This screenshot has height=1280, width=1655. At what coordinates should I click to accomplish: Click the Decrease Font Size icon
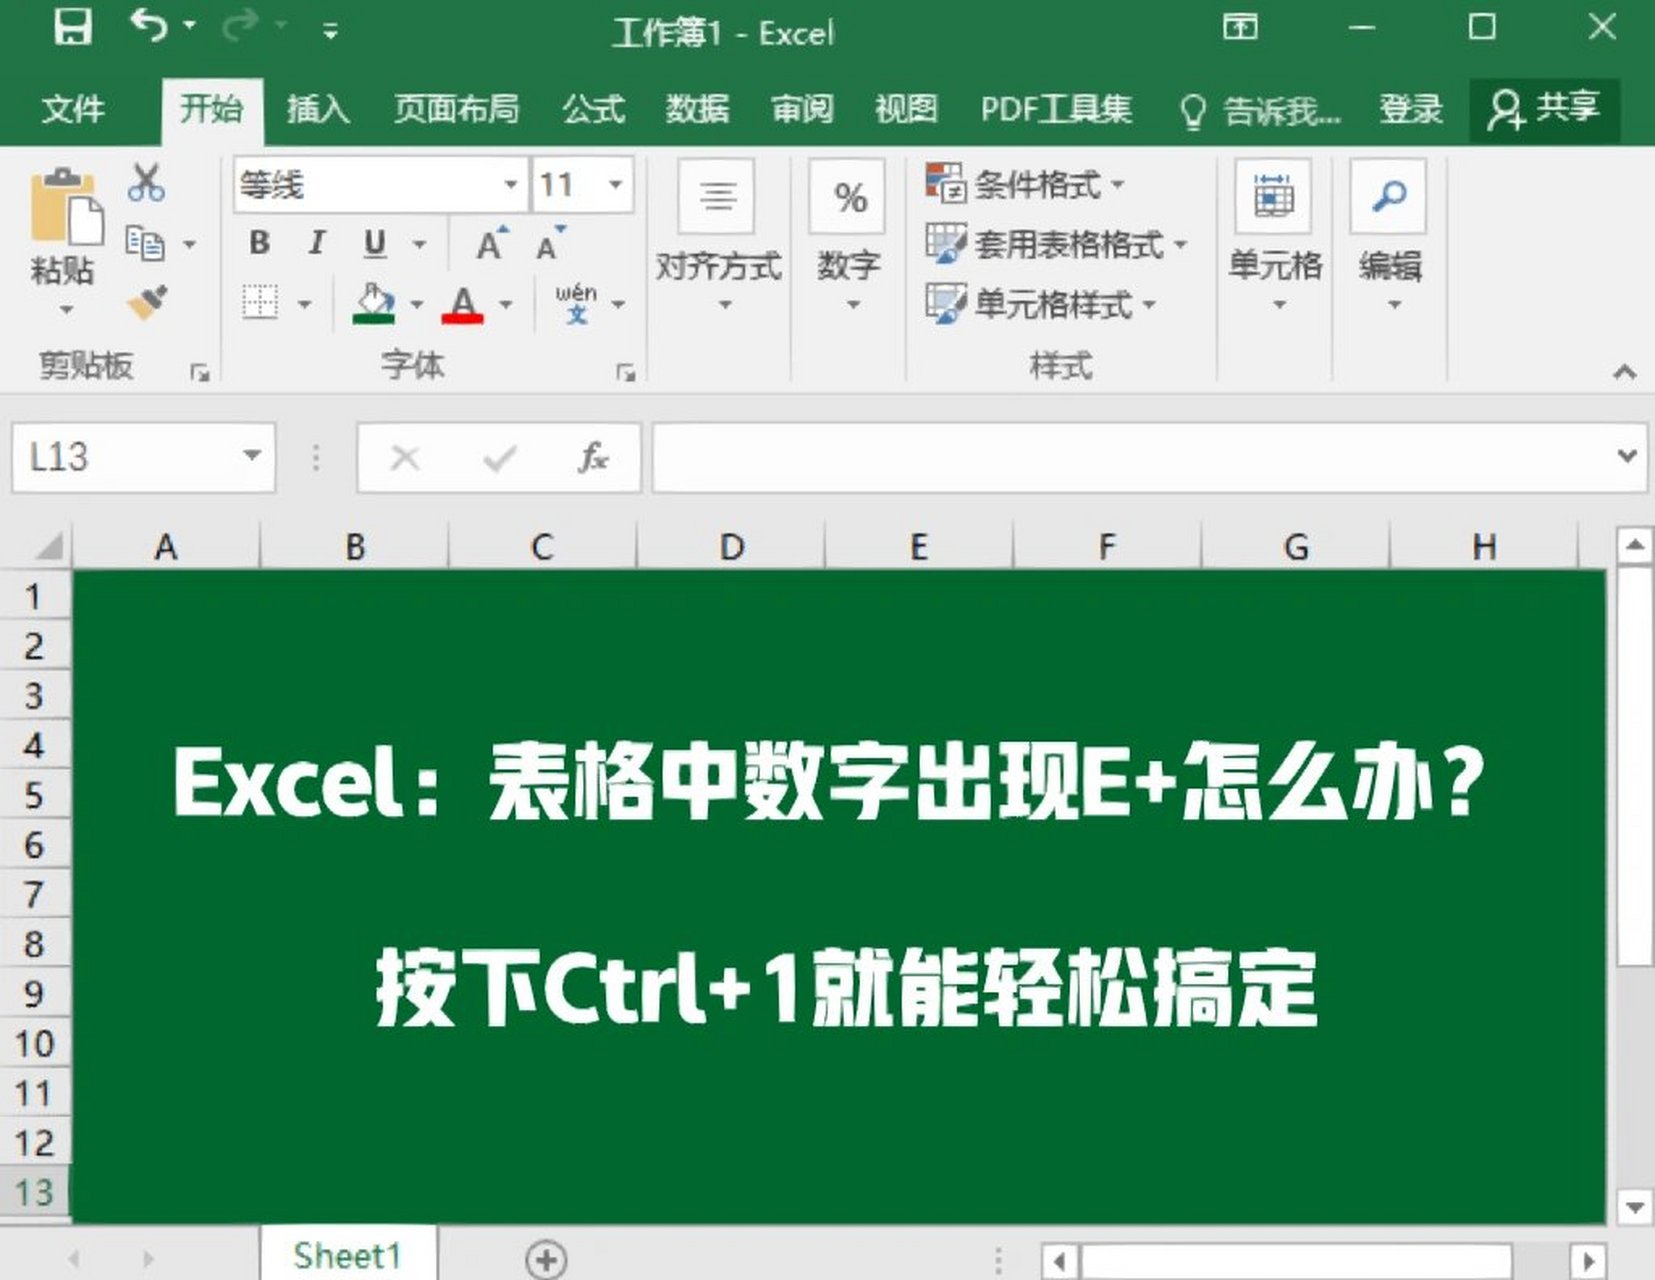[x=550, y=243]
